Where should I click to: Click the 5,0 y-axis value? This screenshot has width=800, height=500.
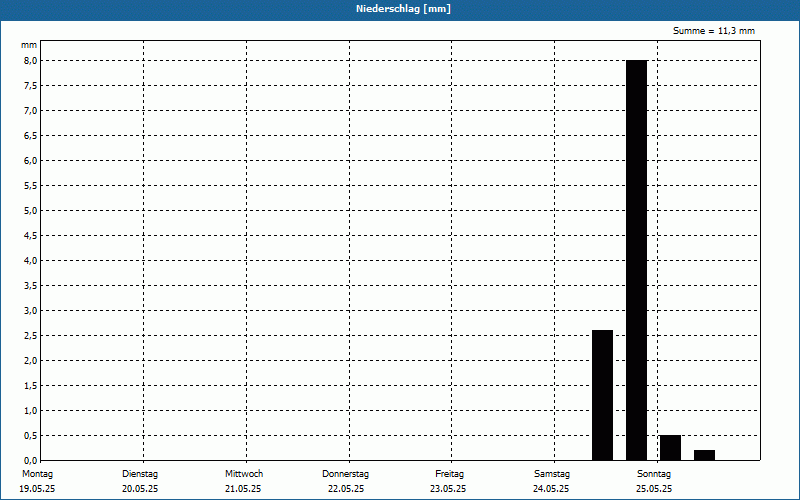31,211
